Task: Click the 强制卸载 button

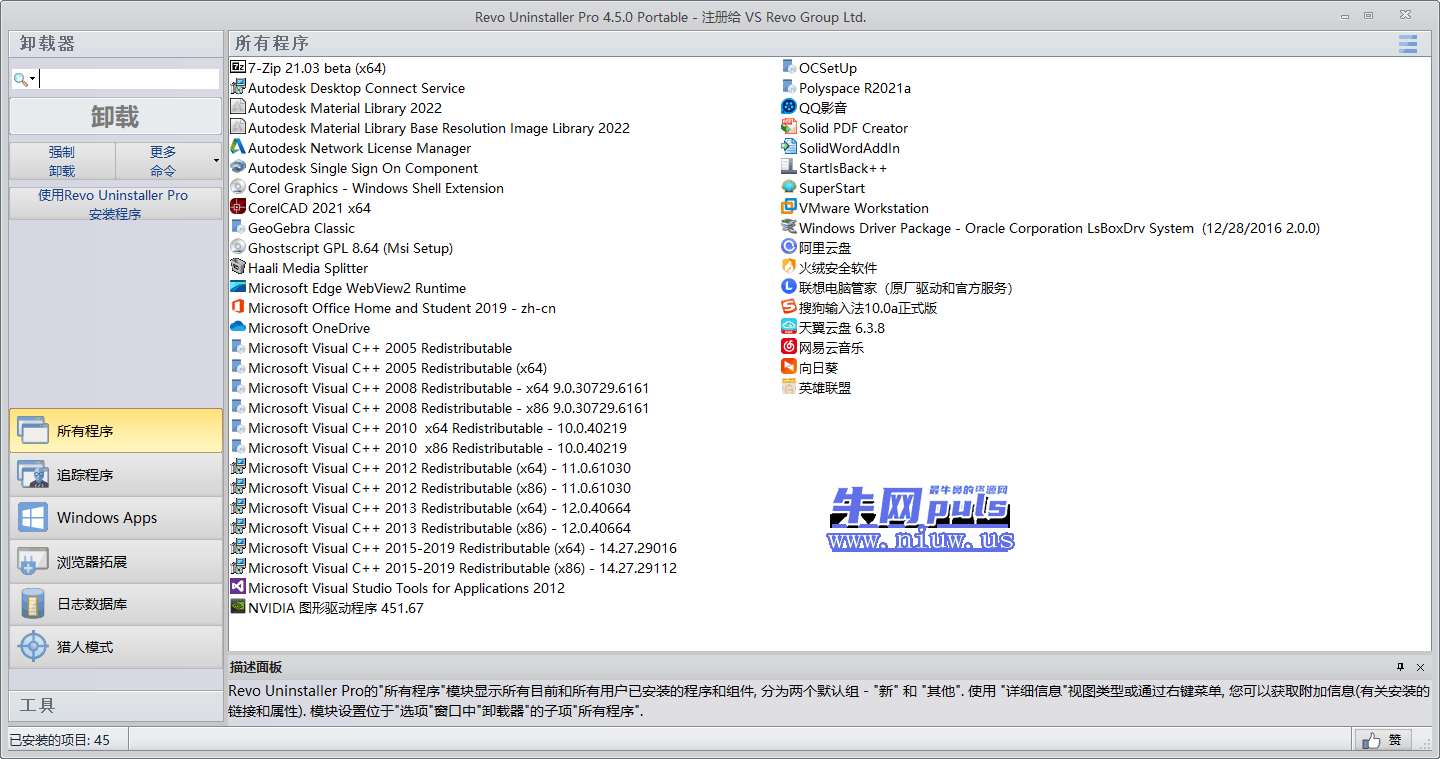Action: (62, 161)
